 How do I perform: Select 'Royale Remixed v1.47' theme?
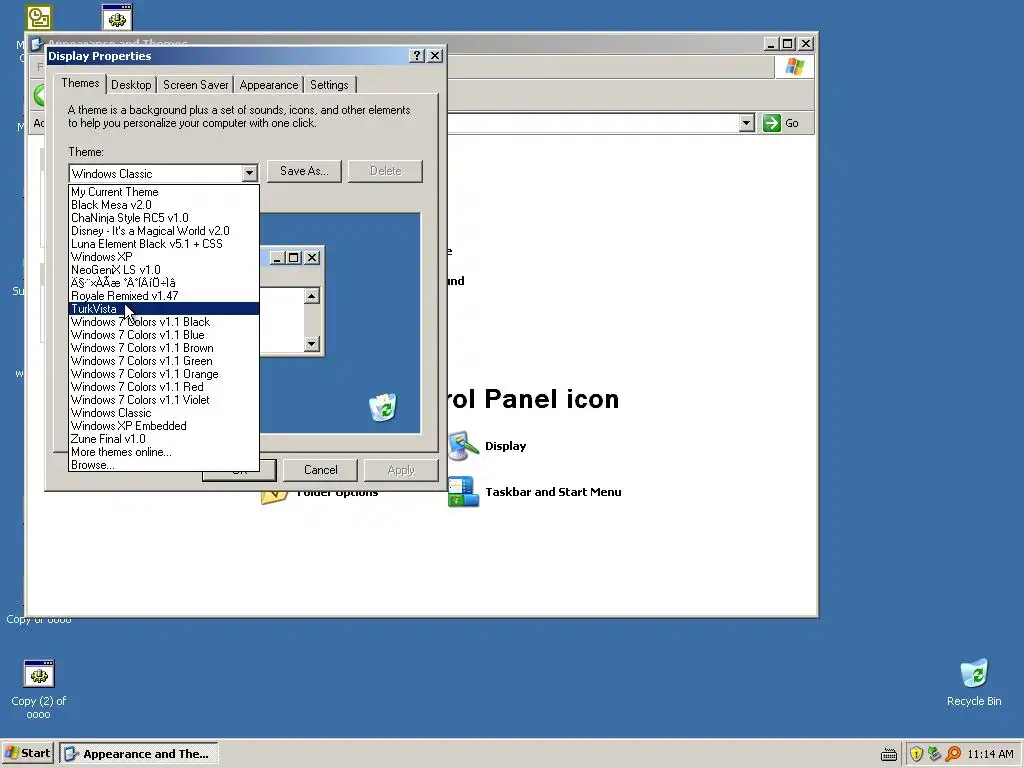point(164,296)
